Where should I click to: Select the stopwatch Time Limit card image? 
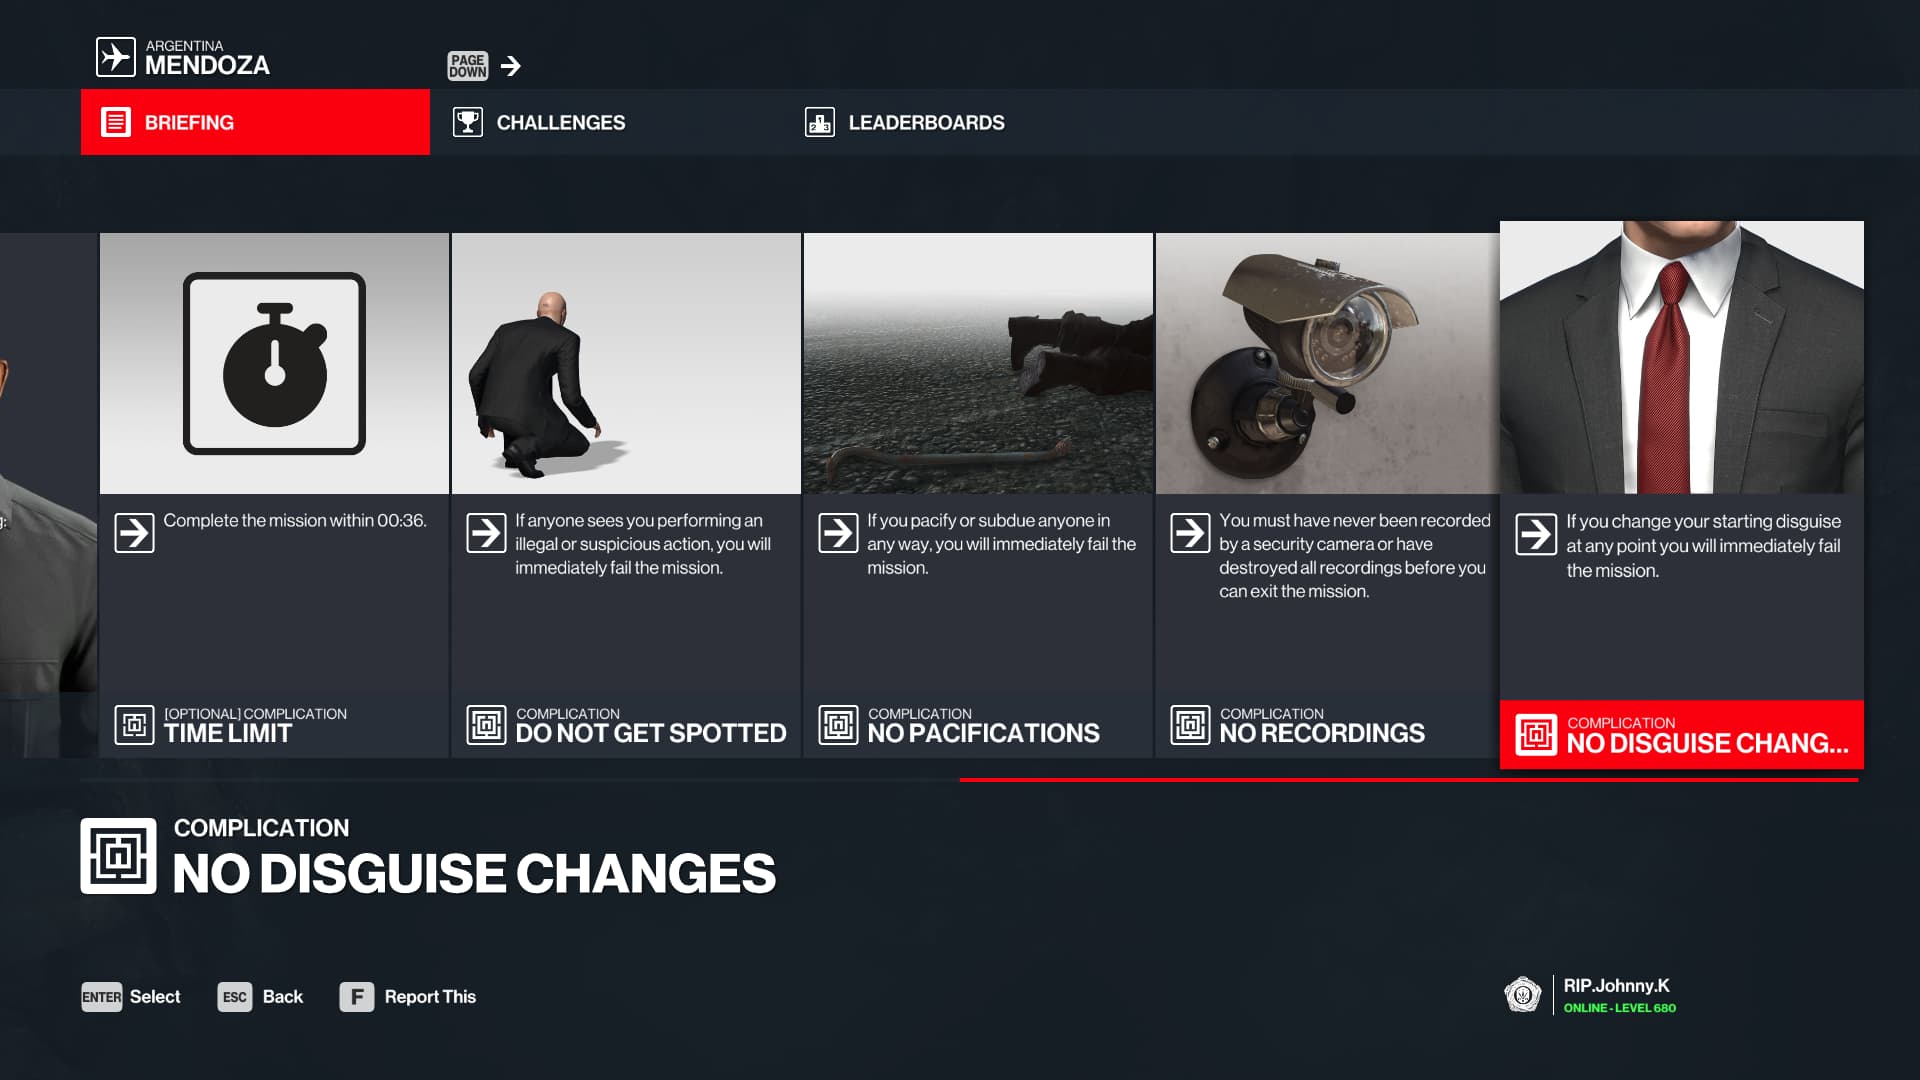pyautogui.click(x=274, y=363)
